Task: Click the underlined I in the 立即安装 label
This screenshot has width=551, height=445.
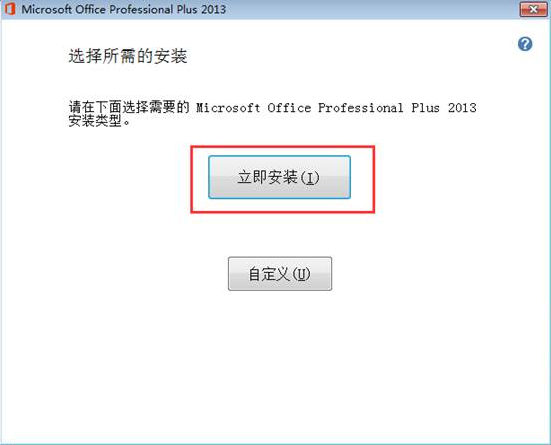Action: 310,178
